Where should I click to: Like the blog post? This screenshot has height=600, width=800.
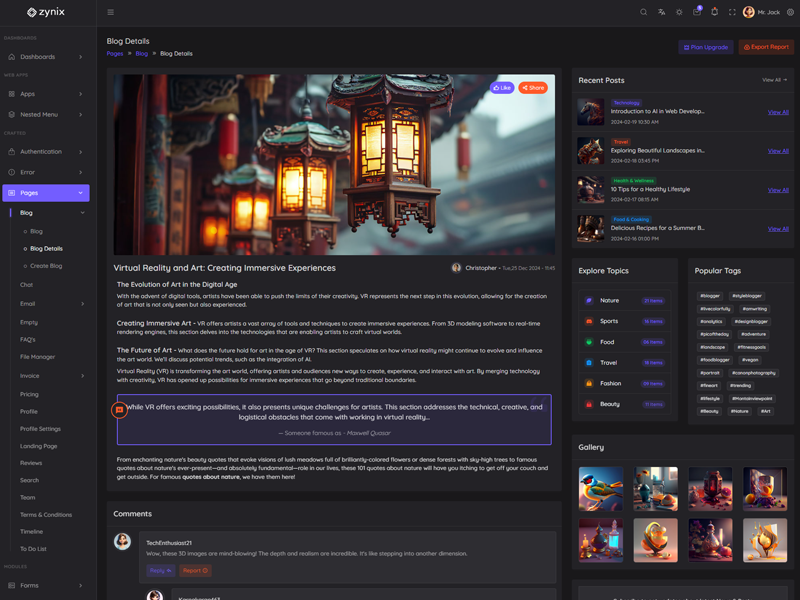click(x=502, y=88)
